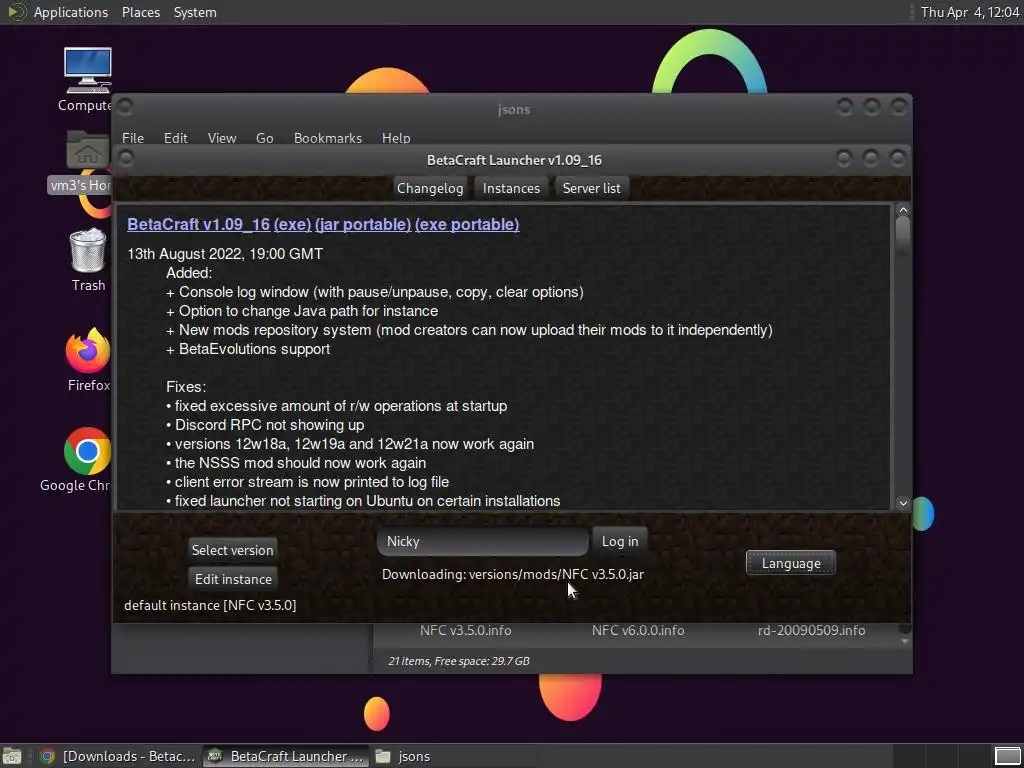The width and height of the screenshot is (1024, 768).
Task: Select rd-20090509.info file in jsons
Action: 811,630
